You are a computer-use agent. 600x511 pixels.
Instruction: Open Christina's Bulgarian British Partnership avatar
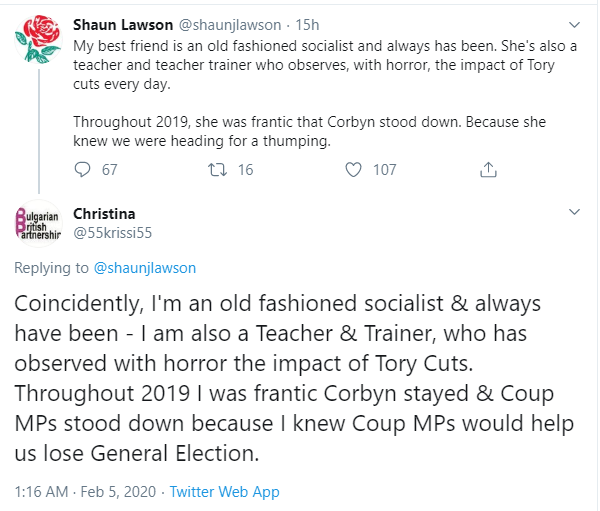(x=39, y=224)
